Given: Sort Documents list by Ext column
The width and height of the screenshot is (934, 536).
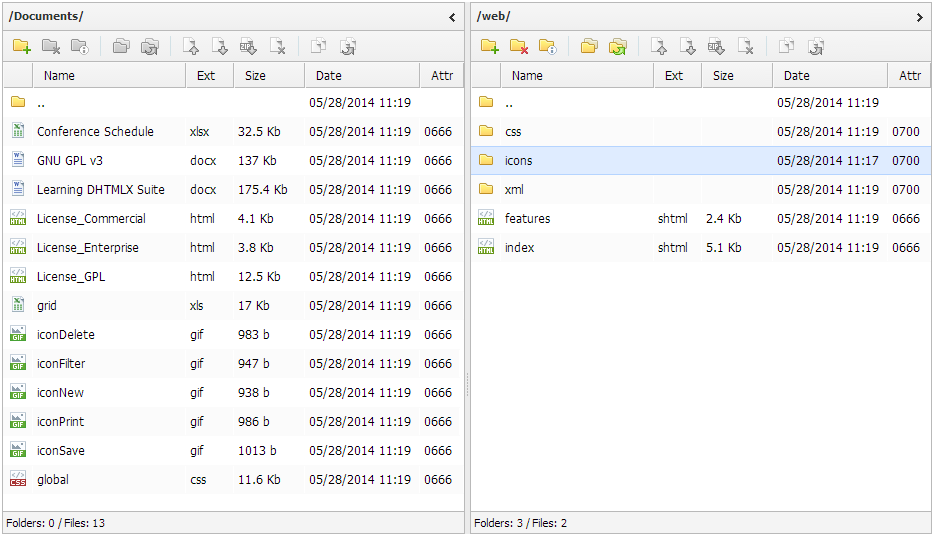Looking at the screenshot, I should pos(210,76).
